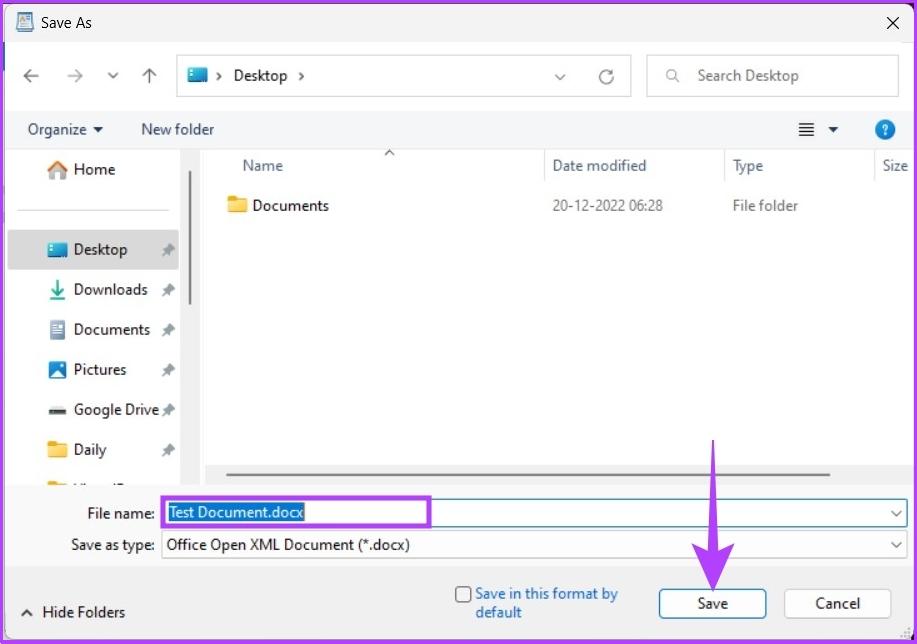Image resolution: width=917 pixels, height=644 pixels.
Task: Open the blue Help icon
Action: click(885, 129)
